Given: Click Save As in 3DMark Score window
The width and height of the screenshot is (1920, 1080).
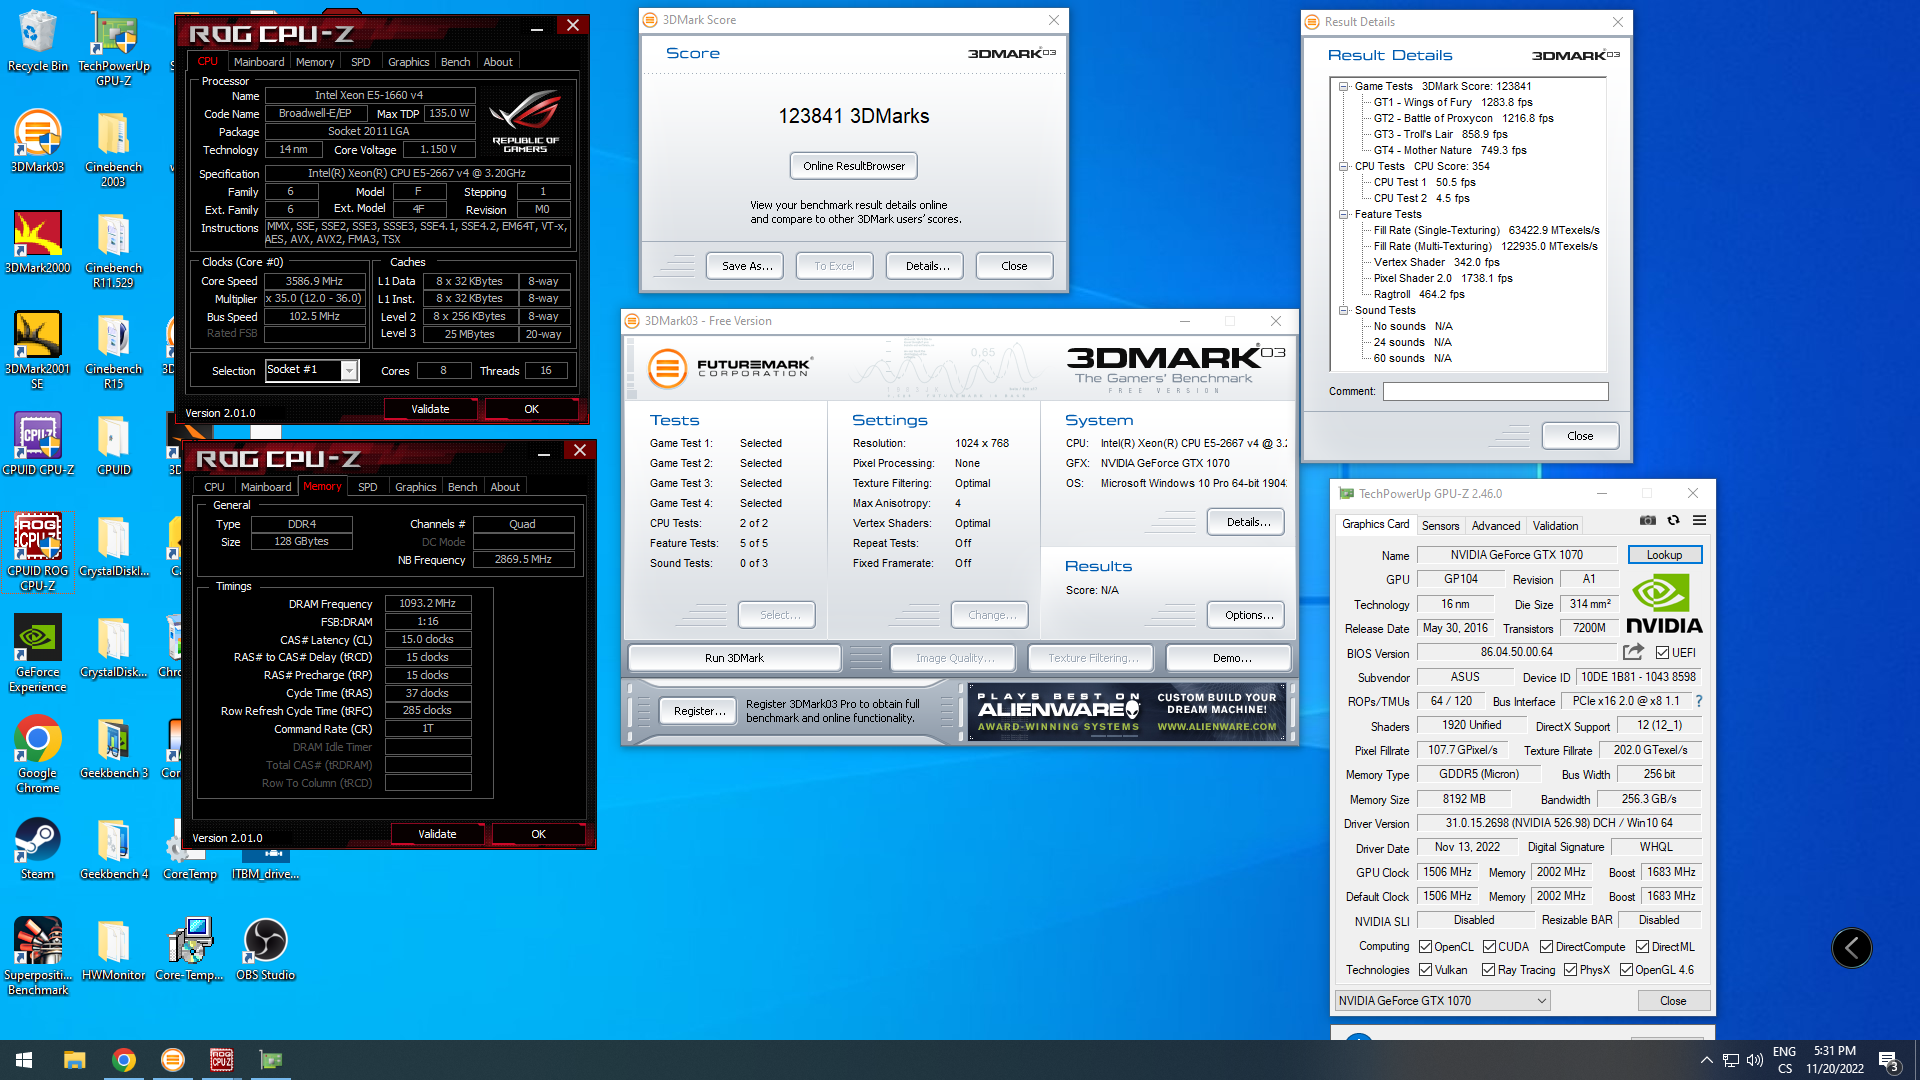Looking at the screenshot, I should coord(747,266).
